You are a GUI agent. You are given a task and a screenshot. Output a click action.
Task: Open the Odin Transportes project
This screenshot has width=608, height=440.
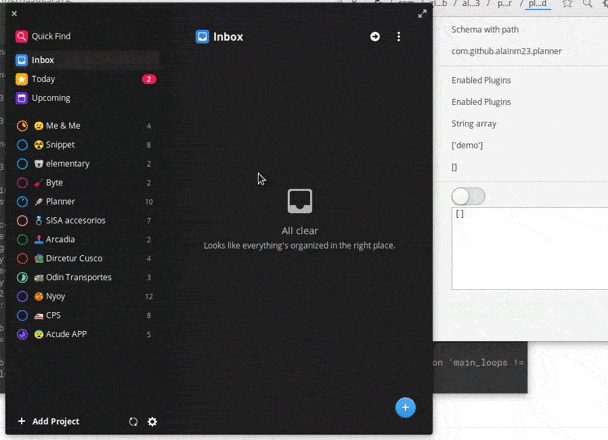coord(86,278)
